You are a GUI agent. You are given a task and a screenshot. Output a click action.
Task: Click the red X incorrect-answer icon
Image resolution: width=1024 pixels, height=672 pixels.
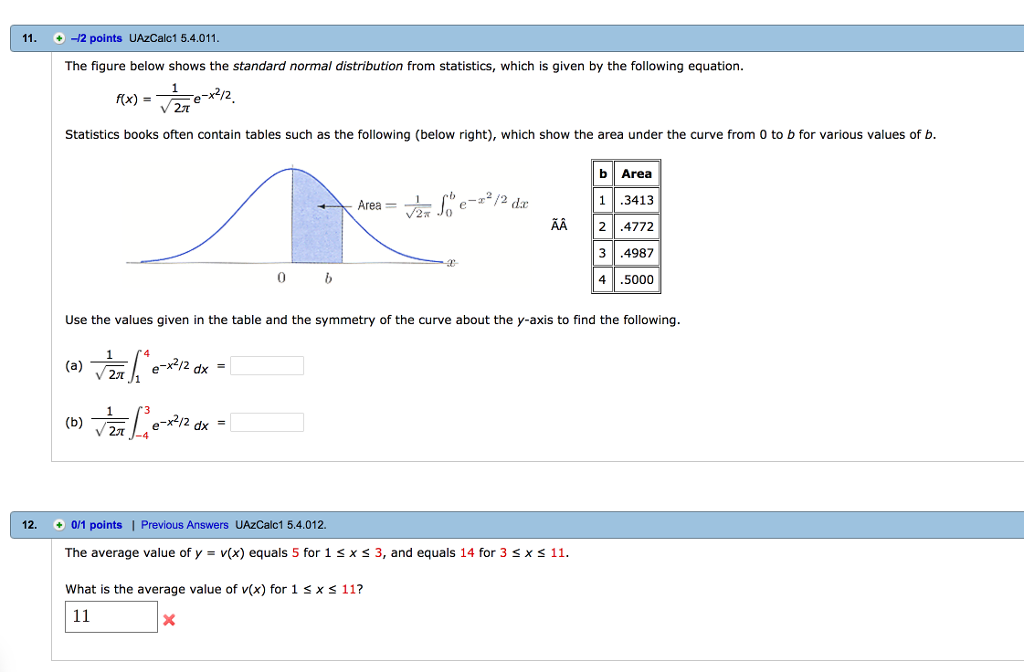pos(170,618)
